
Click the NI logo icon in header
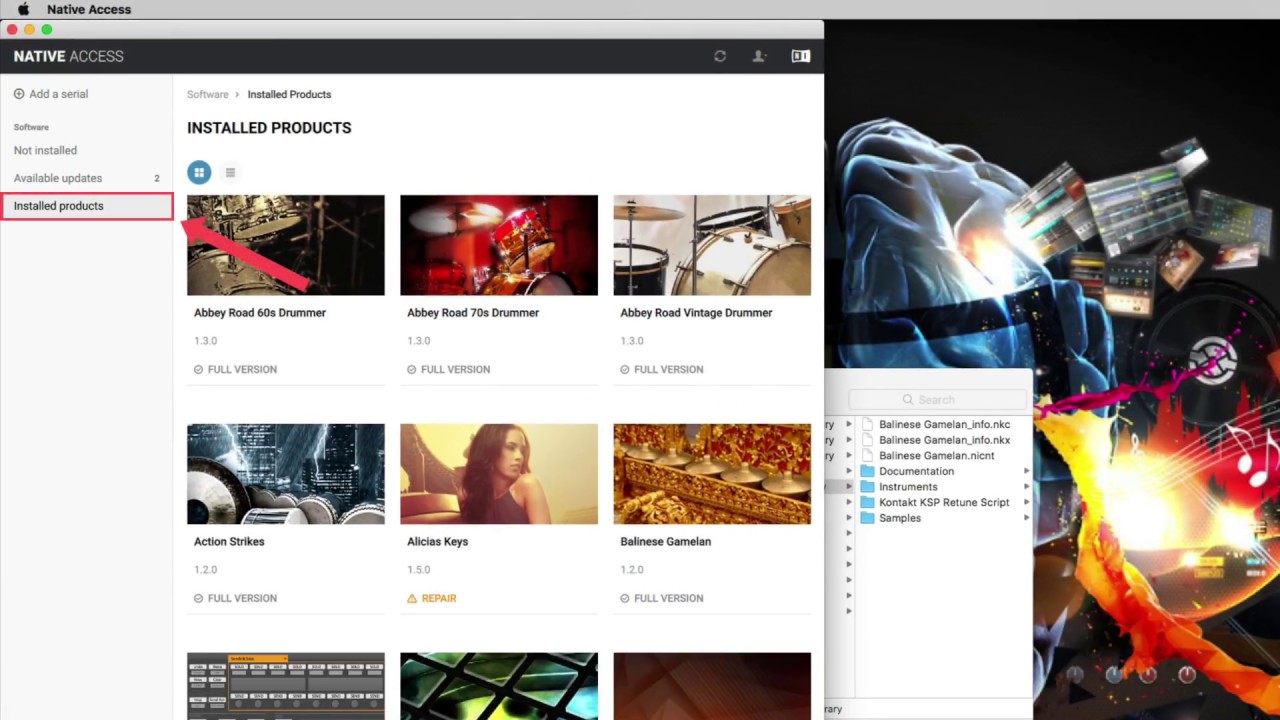tap(800, 56)
